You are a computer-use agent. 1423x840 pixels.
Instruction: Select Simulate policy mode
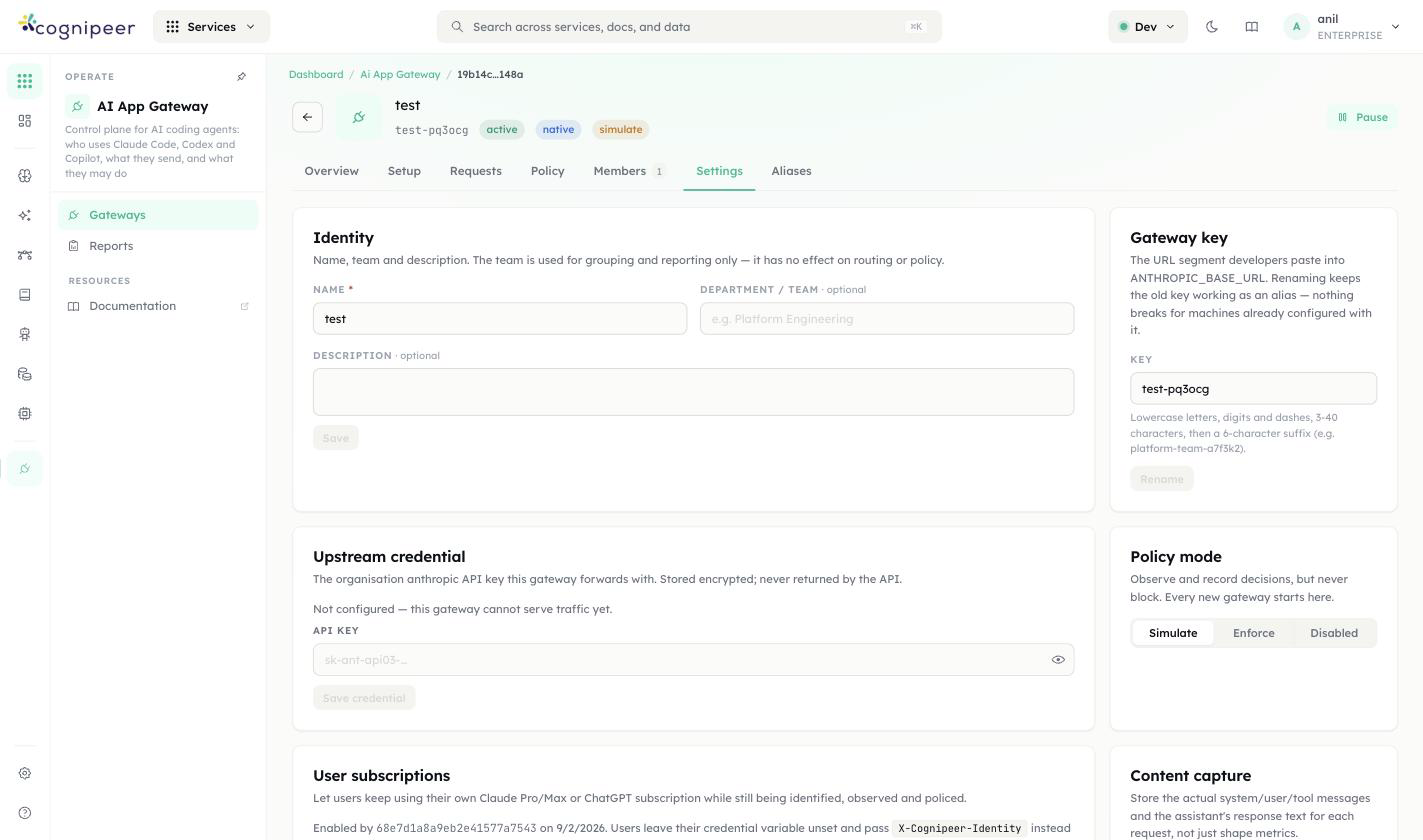(1173, 633)
